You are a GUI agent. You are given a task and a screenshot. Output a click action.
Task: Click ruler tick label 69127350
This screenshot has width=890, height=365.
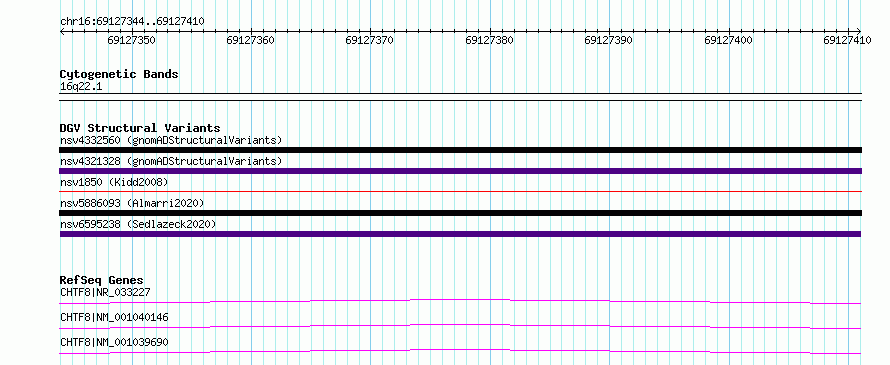click(131, 40)
